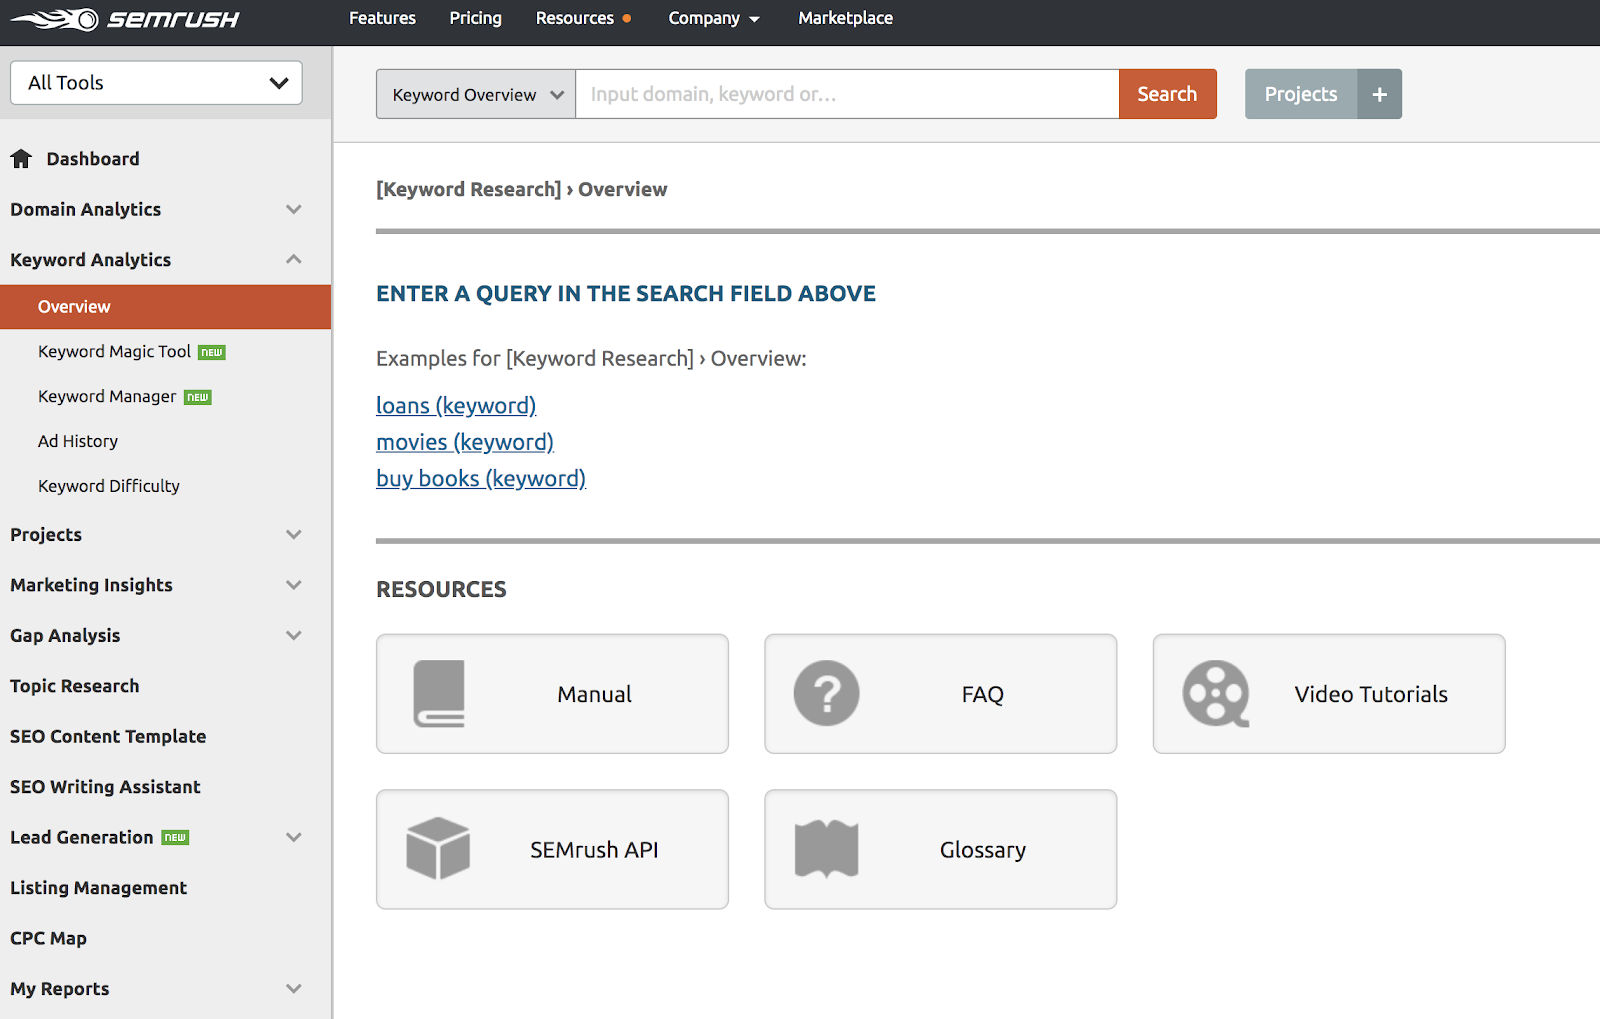Screen dimensions: 1600x1019
Task: Click the orange dot beside Resources
Action: (x=627, y=18)
